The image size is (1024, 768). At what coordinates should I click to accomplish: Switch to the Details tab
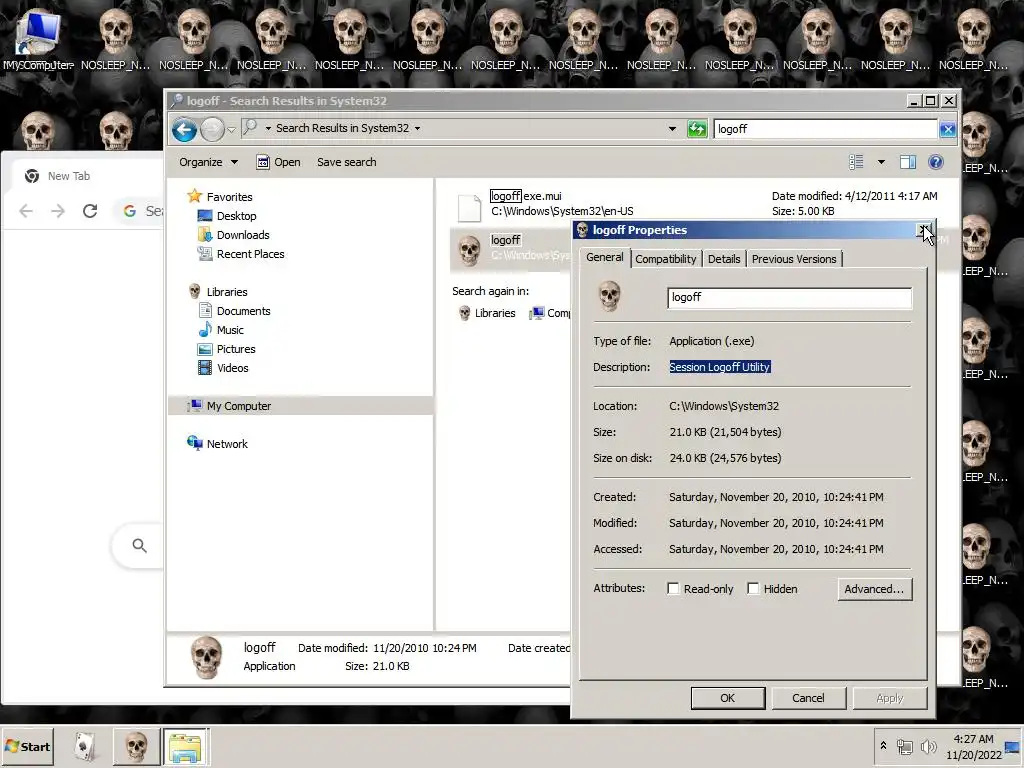point(724,259)
